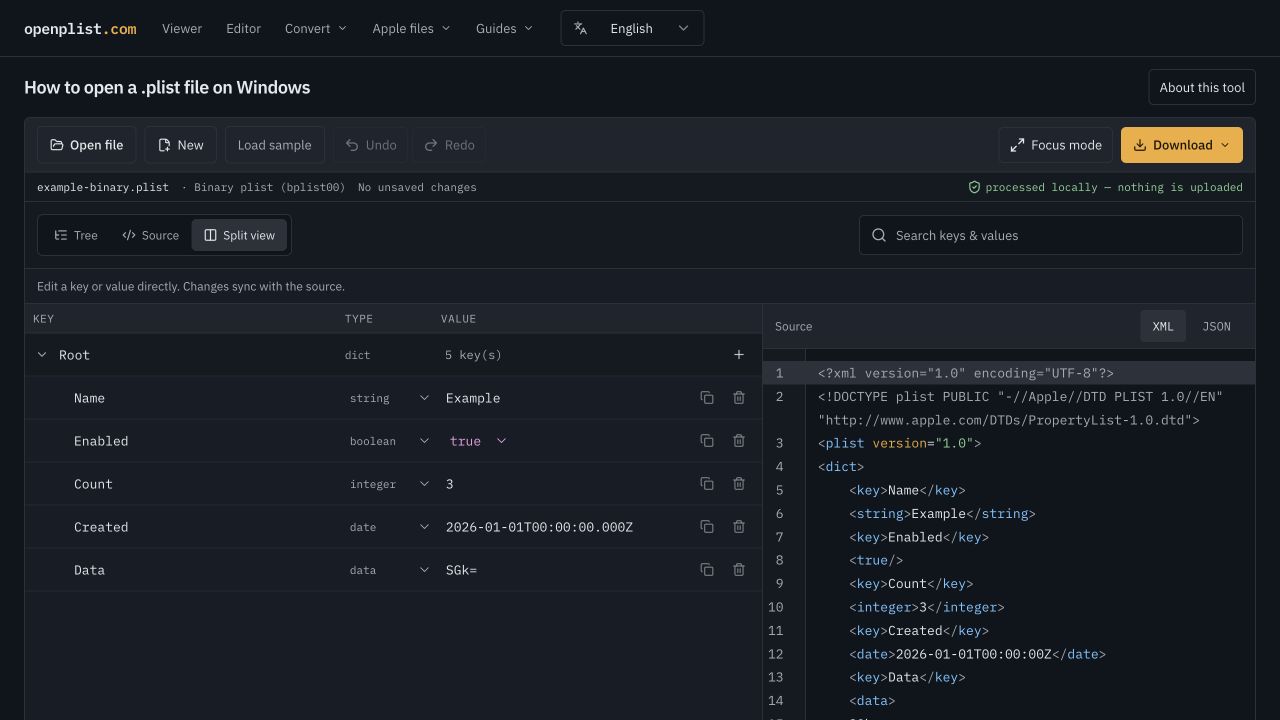Collapse the Root dict node
This screenshot has height=720, width=1280.
coord(42,355)
